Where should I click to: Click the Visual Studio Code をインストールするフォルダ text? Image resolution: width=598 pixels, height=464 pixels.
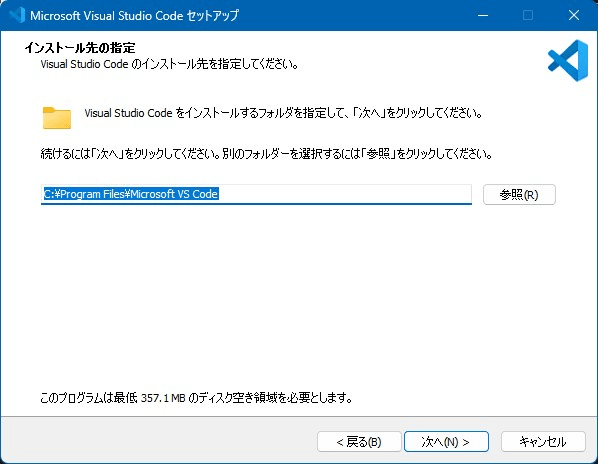pos(283,113)
